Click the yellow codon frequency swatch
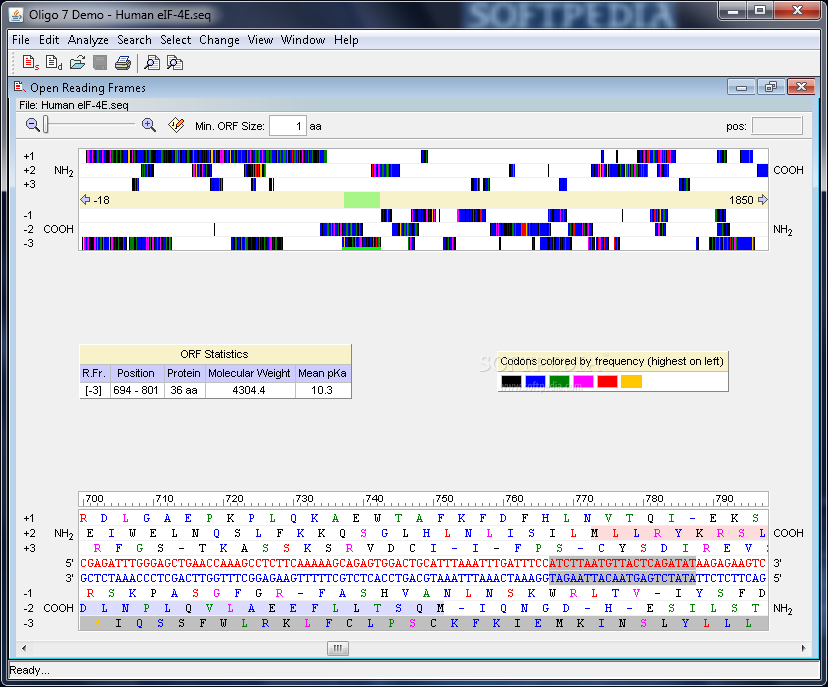Viewport: 828px width, 687px height. pyautogui.click(x=632, y=381)
